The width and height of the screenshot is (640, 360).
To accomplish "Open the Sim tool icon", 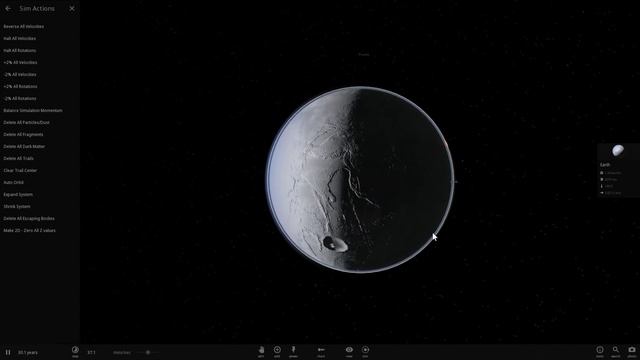I will tap(365, 351).
